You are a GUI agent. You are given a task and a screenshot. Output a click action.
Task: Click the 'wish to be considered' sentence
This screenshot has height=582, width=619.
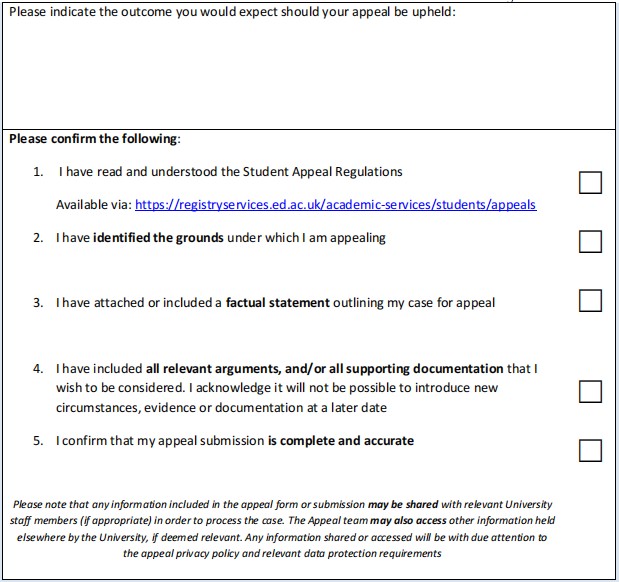277,388
